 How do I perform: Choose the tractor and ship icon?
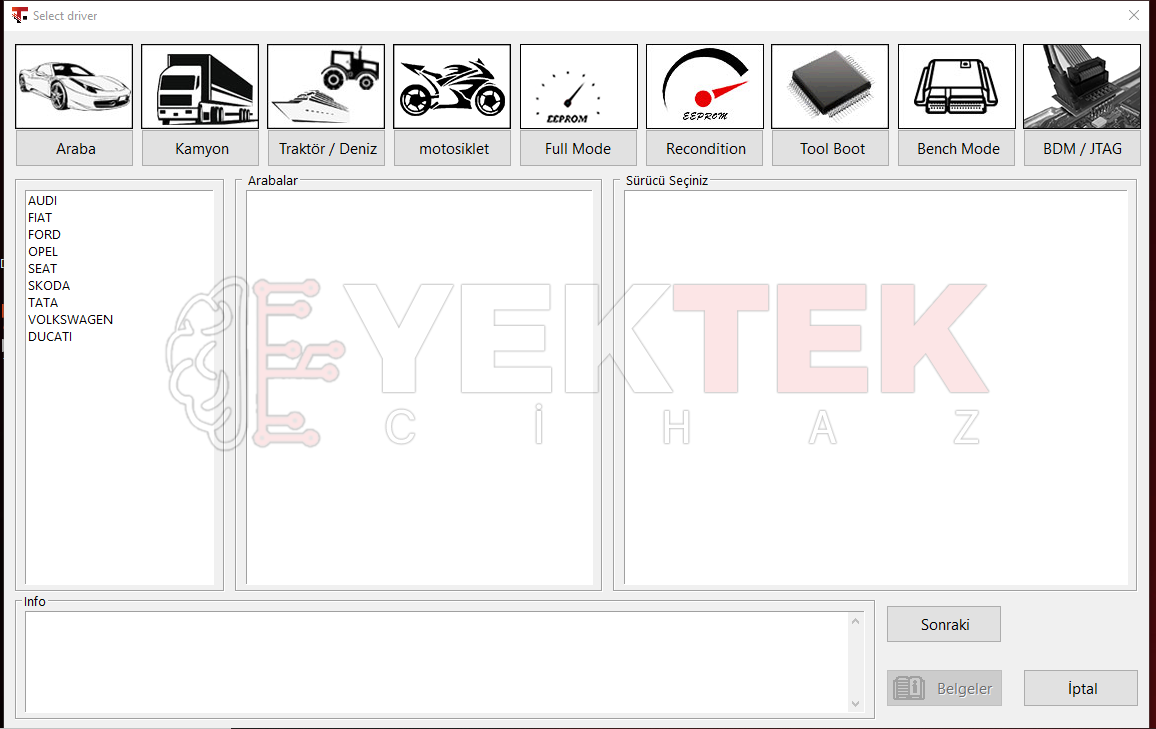[326, 86]
